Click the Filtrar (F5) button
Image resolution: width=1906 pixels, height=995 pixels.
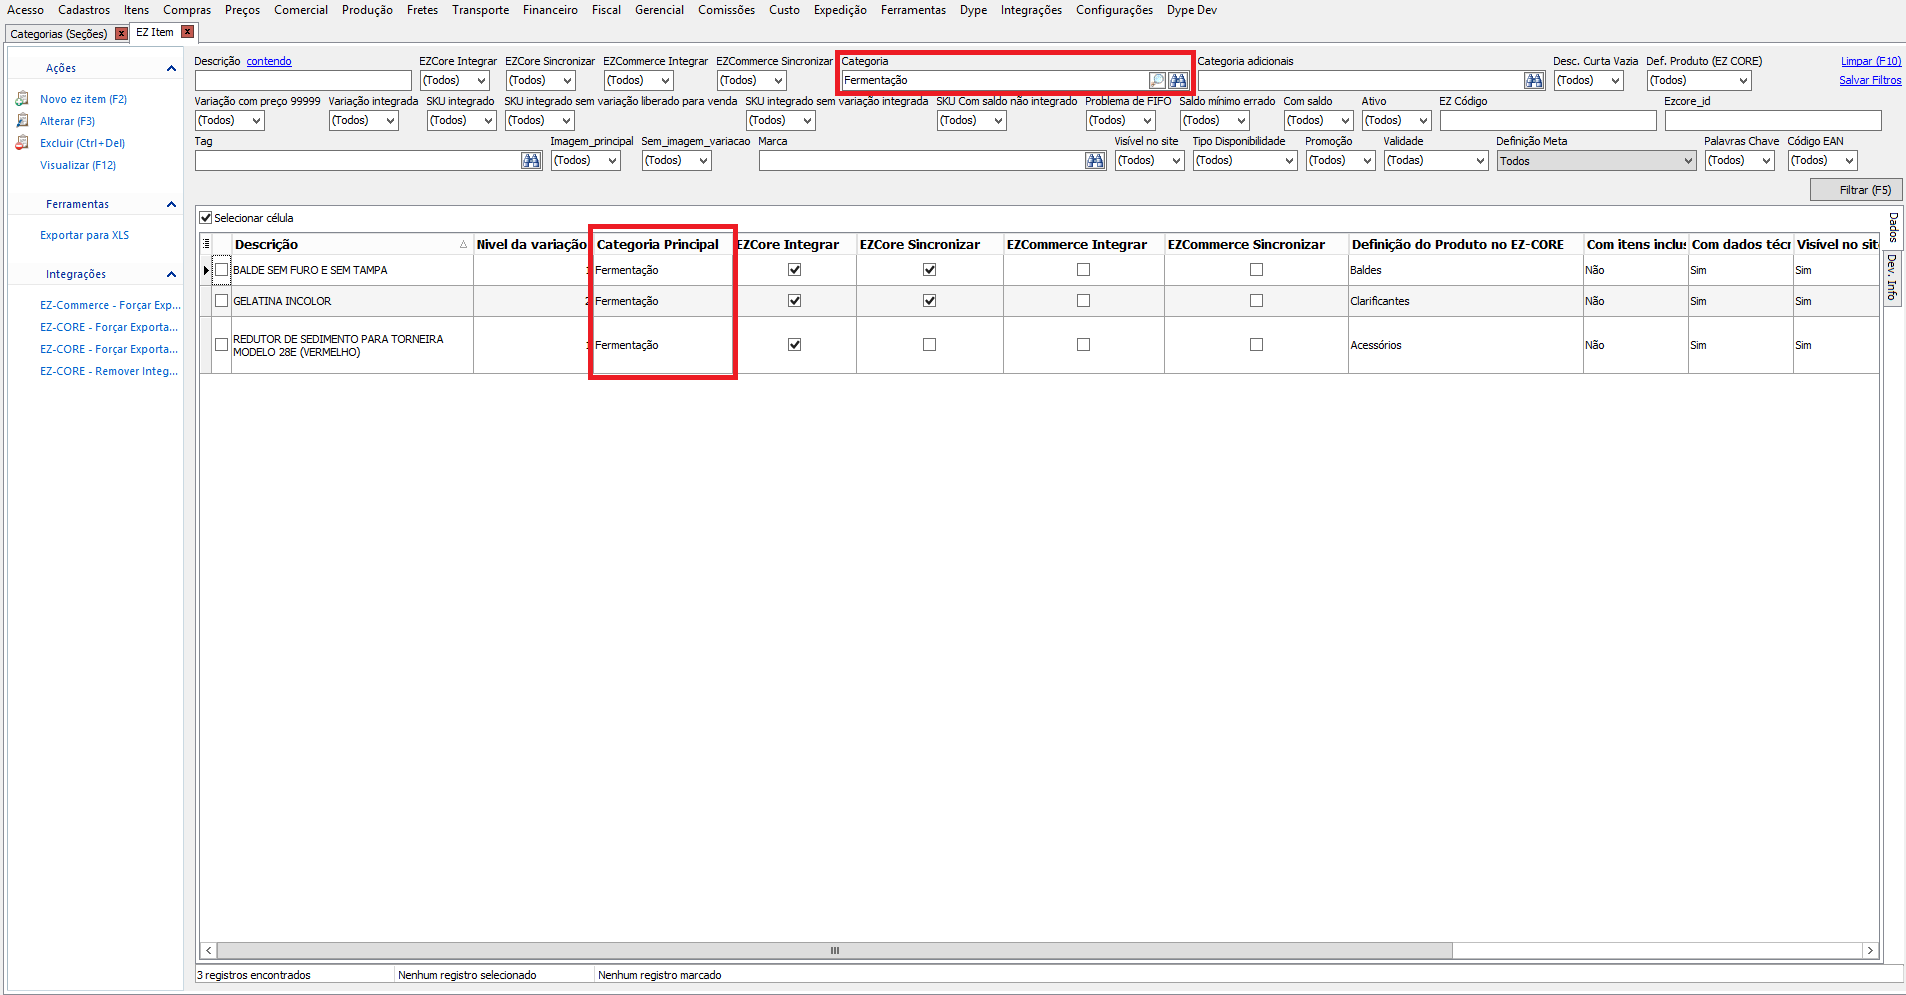1856,190
